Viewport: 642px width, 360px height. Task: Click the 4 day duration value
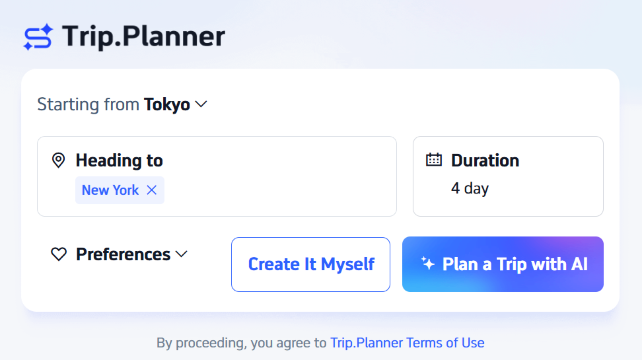coord(470,188)
